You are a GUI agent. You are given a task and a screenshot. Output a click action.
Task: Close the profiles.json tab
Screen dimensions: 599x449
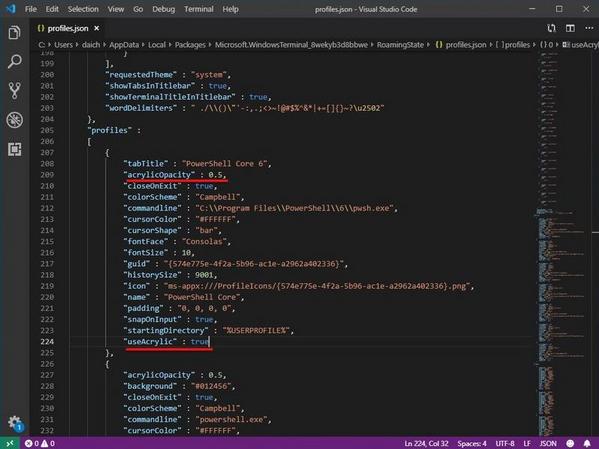click(x=97, y=28)
